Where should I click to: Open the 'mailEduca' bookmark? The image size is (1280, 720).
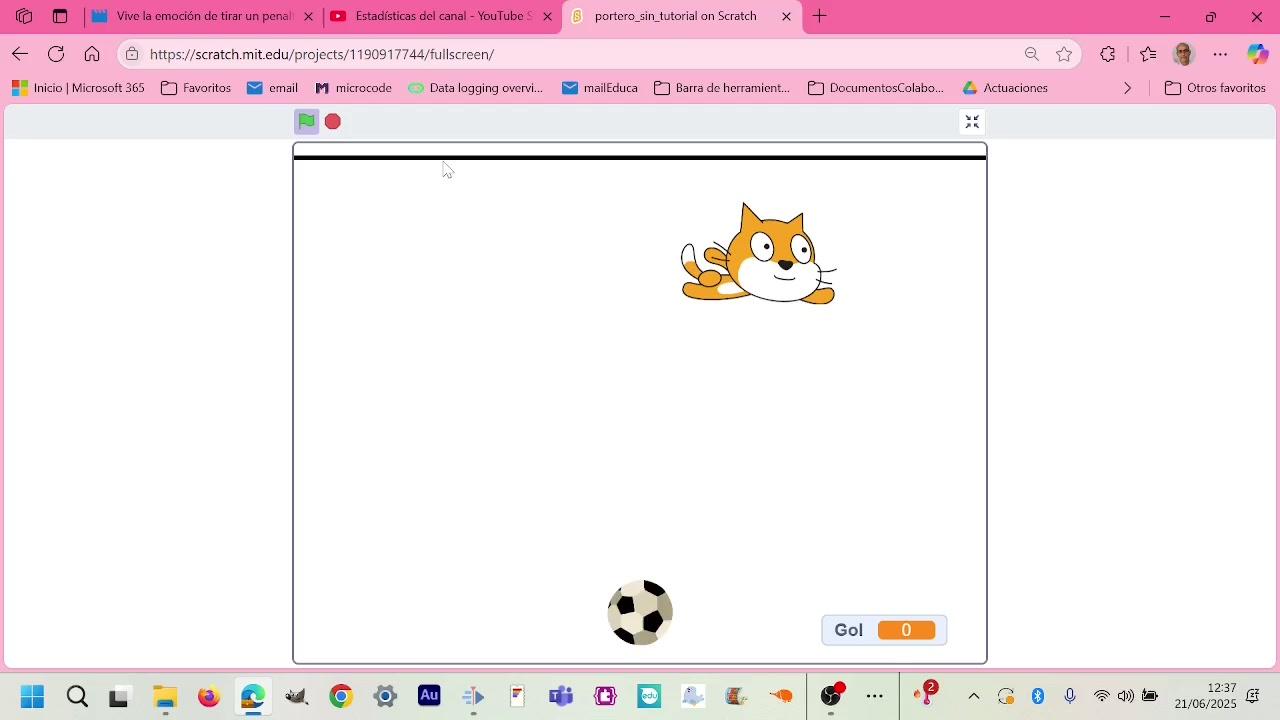click(x=600, y=88)
